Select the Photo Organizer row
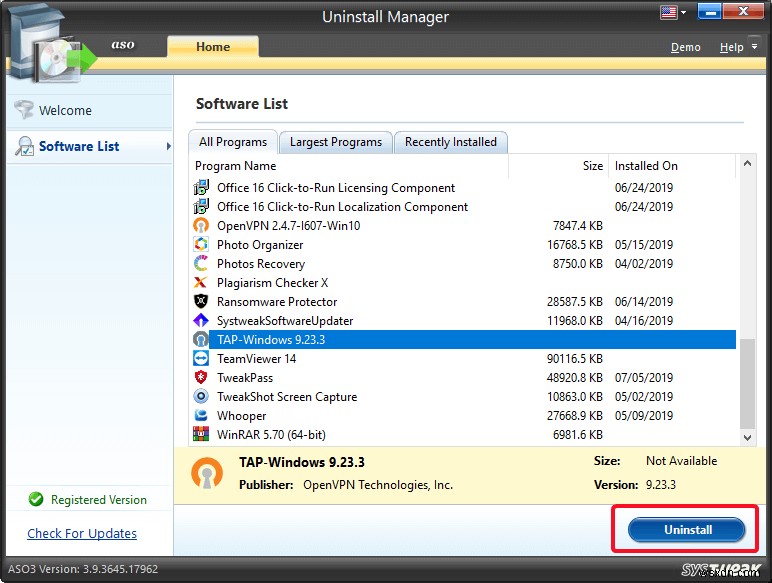Screen dimensions: 772x583 click(x=463, y=244)
